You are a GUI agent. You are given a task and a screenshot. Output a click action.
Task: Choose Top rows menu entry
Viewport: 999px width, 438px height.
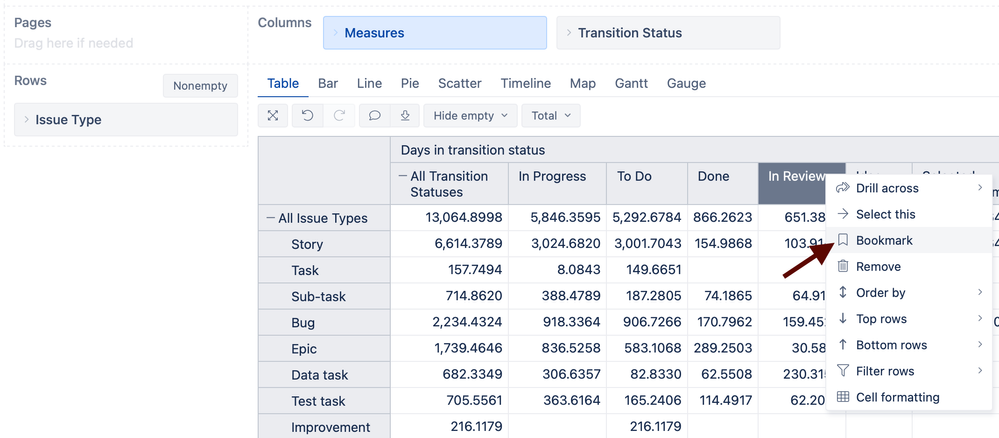(909, 319)
